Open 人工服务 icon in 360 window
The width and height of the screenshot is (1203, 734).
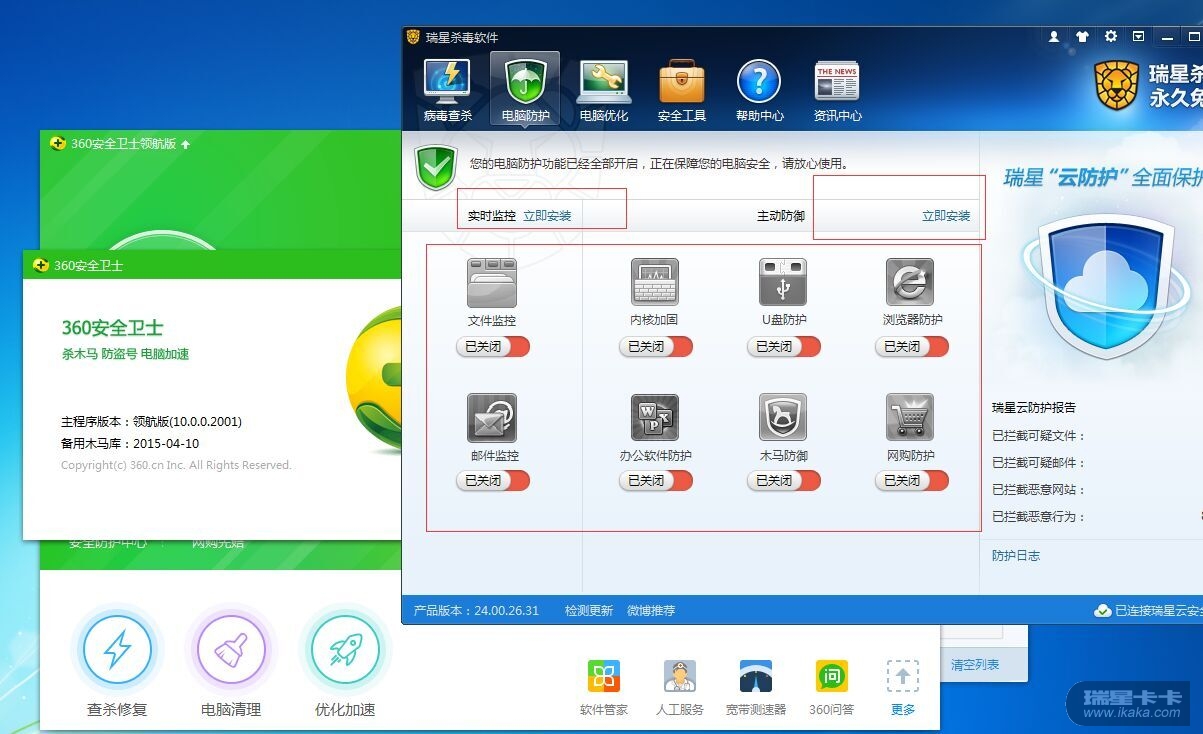[680, 676]
